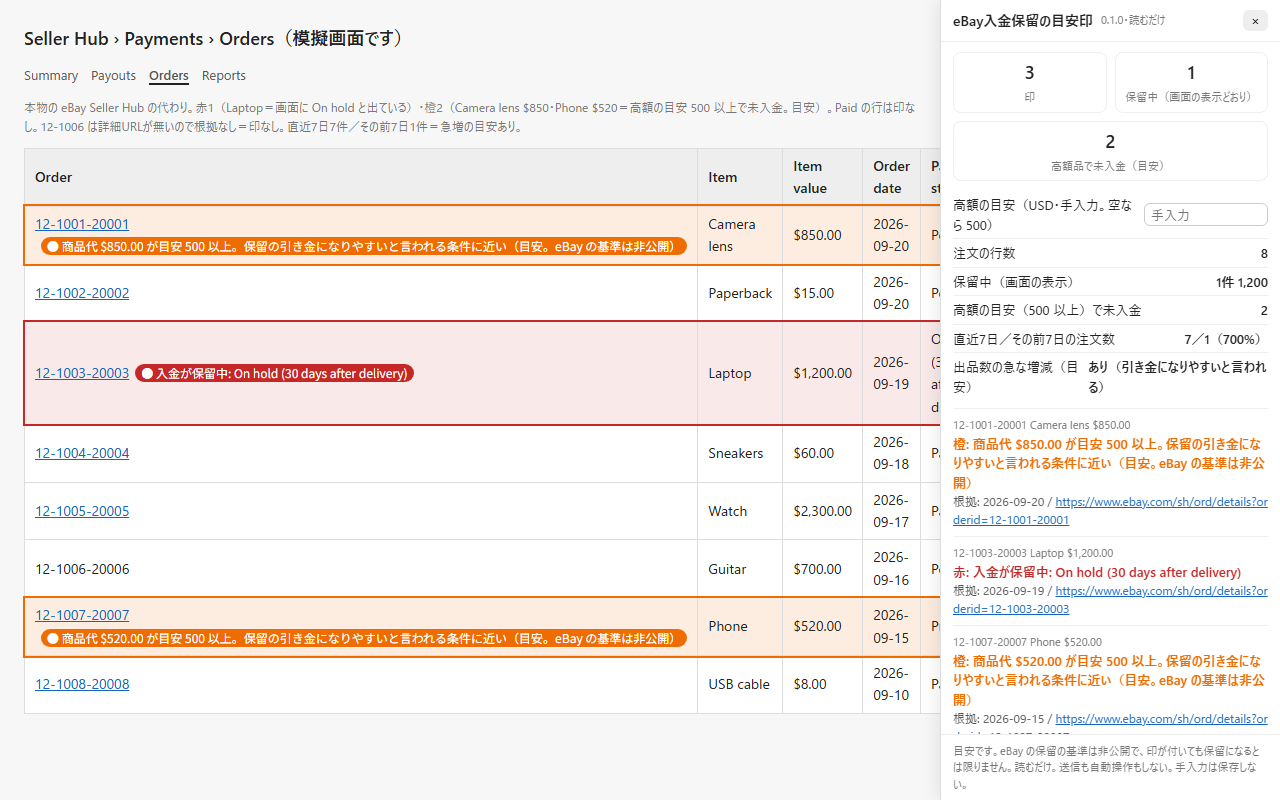Click the 'Seller Hub › Payments › Orders' page heading
This screenshot has width=1280, height=800.
tap(214, 39)
